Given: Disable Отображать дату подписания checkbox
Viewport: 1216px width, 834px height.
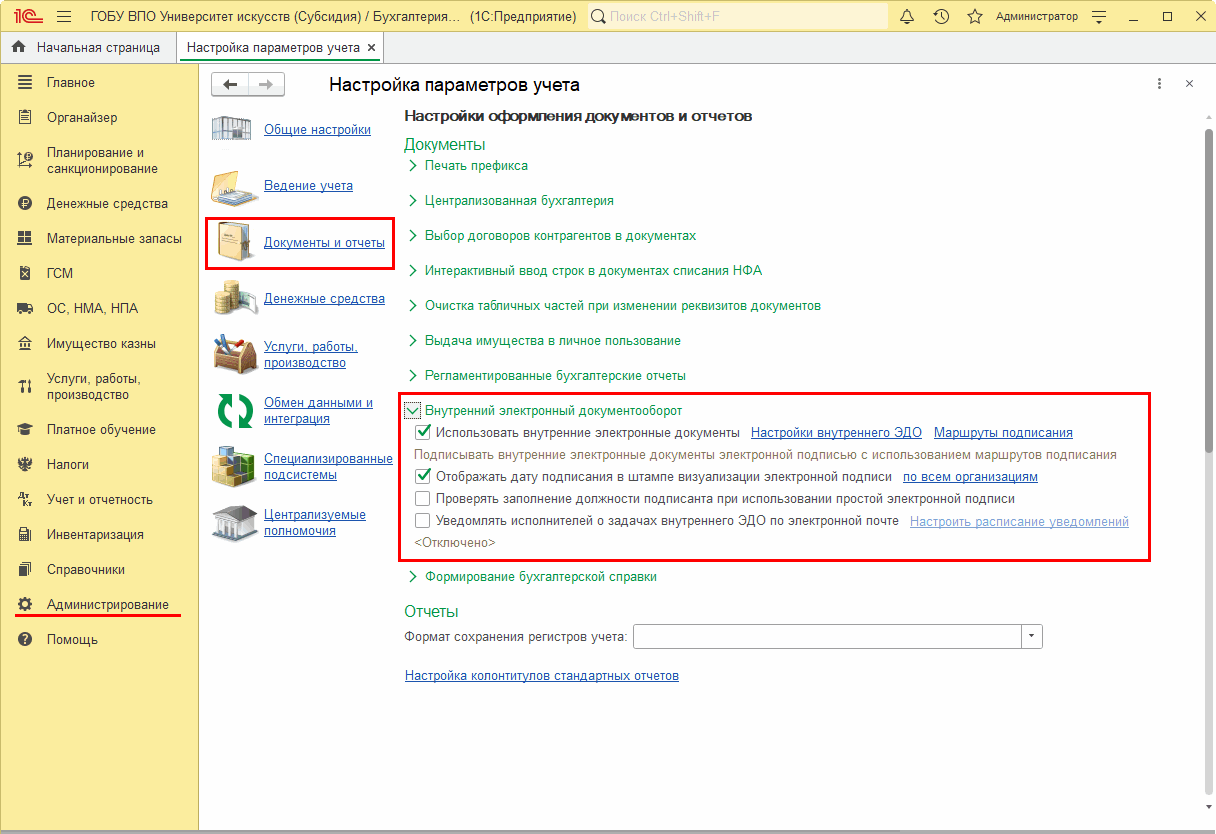Looking at the screenshot, I should [423, 477].
